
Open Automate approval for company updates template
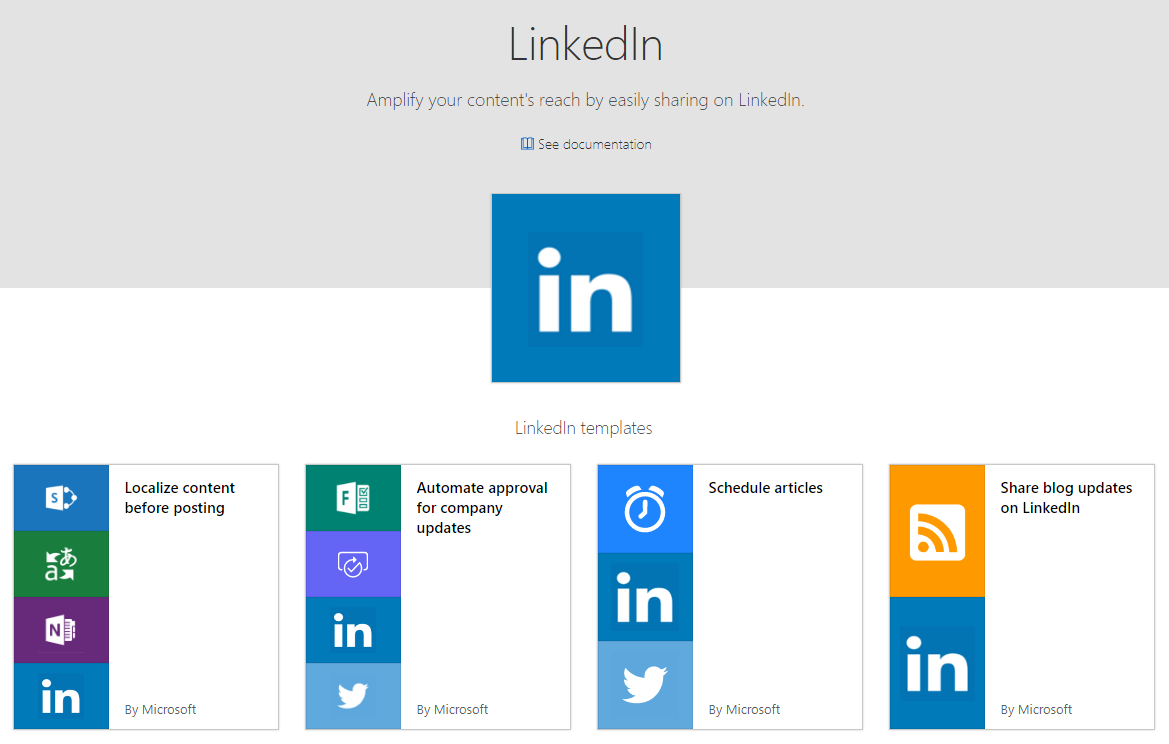[482, 508]
